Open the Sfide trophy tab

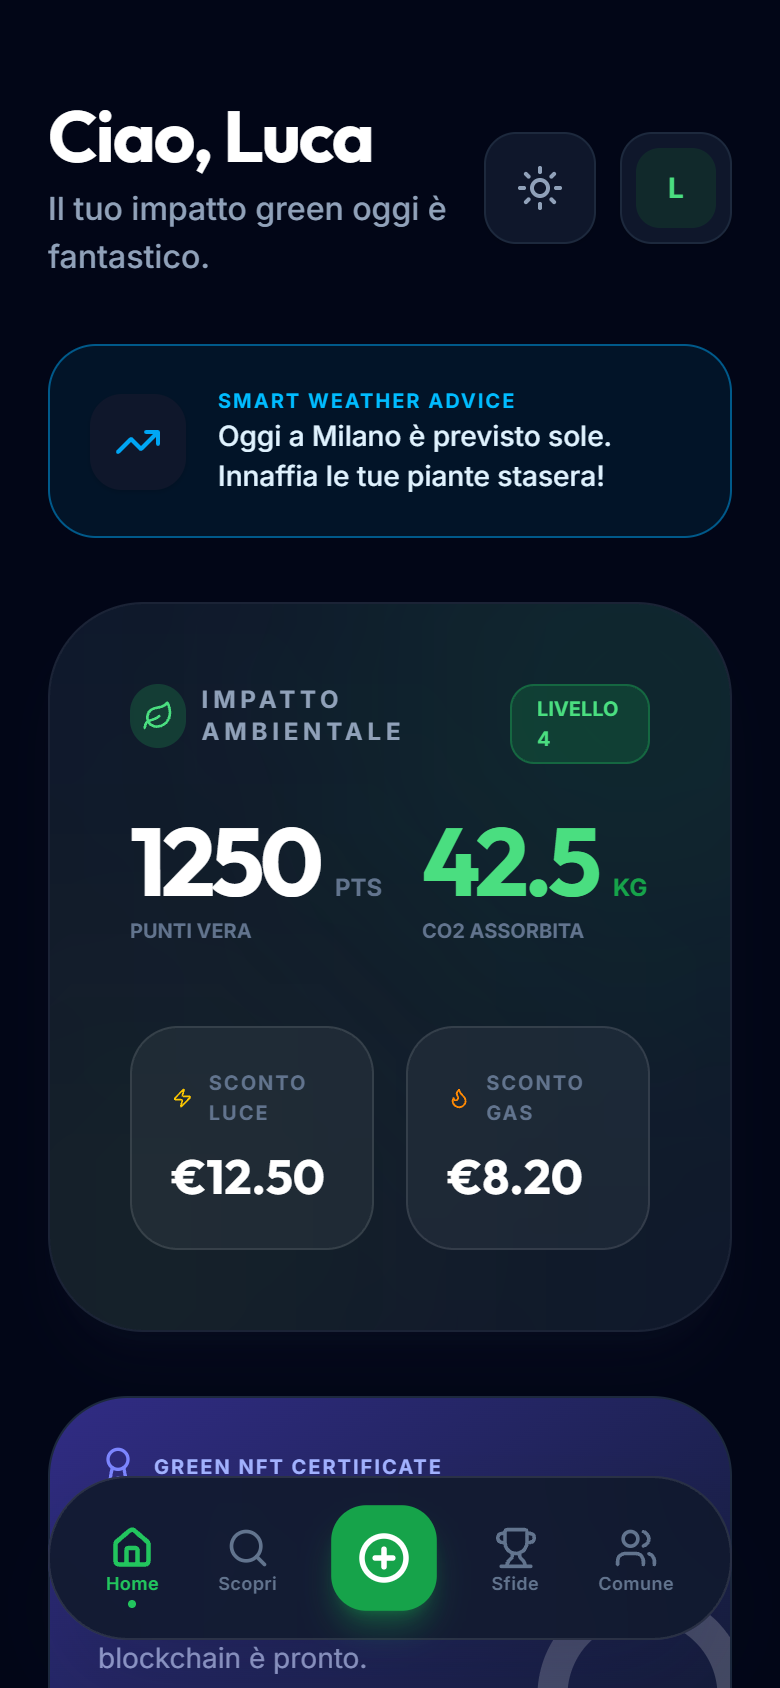coord(515,1558)
